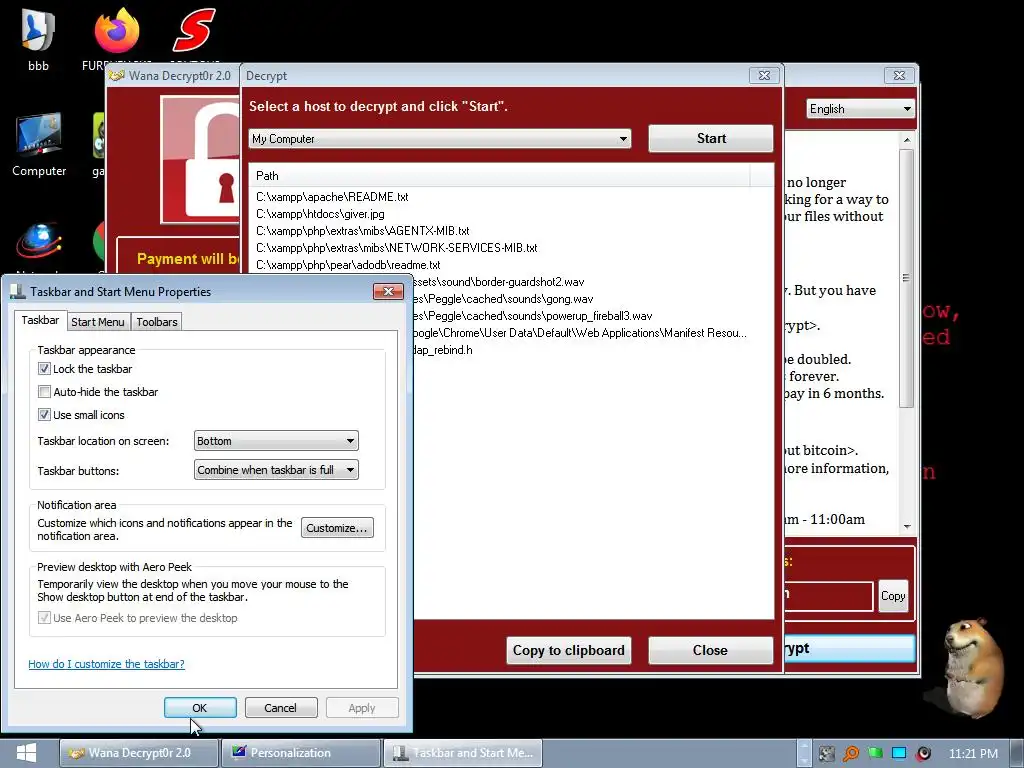Click the green flag tray icon
The width and height of the screenshot is (1024, 768).
click(875, 754)
